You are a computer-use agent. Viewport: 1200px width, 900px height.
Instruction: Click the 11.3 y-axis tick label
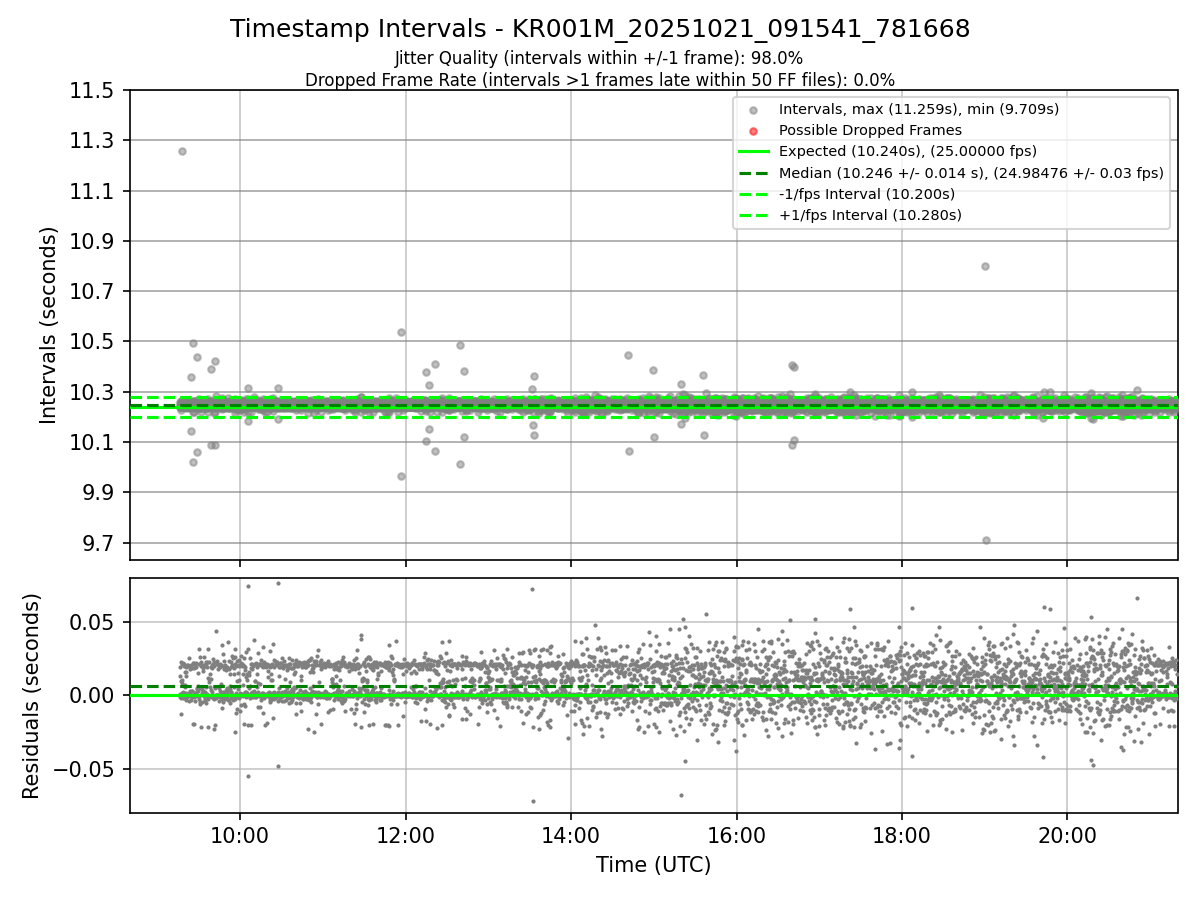(x=94, y=141)
